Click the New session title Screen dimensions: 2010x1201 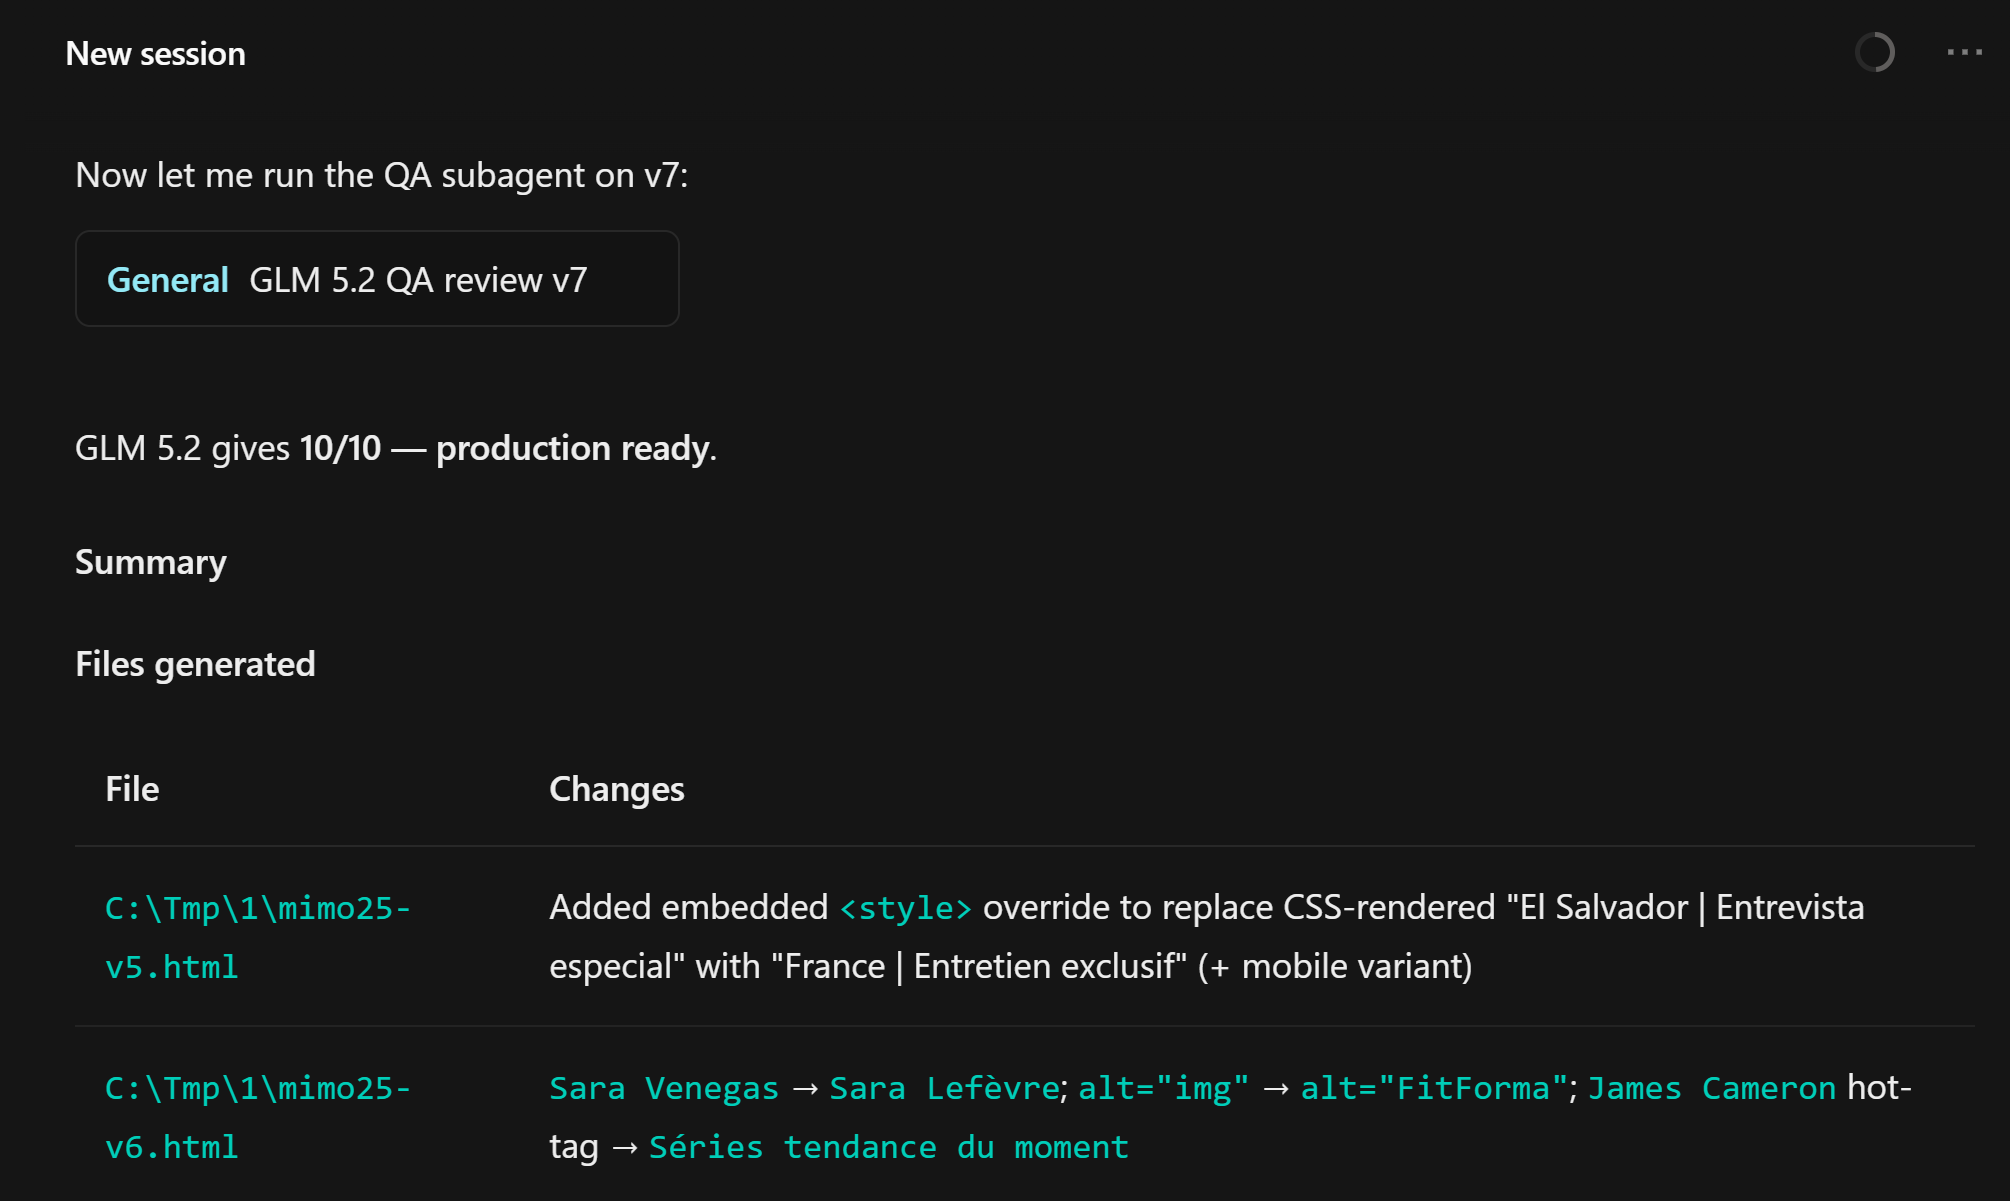(x=155, y=54)
